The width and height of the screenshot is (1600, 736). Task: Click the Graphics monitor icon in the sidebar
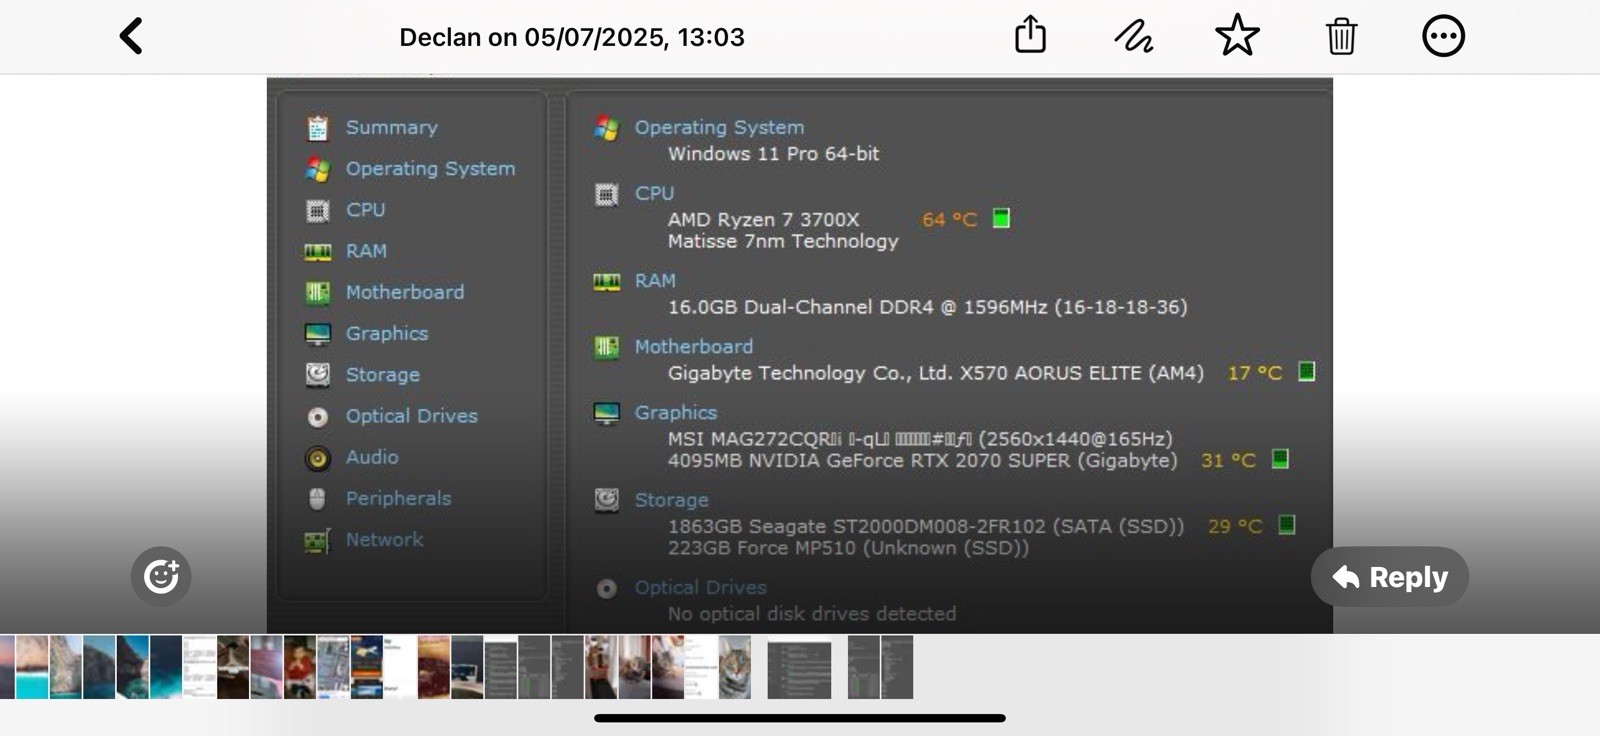pos(317,334)
